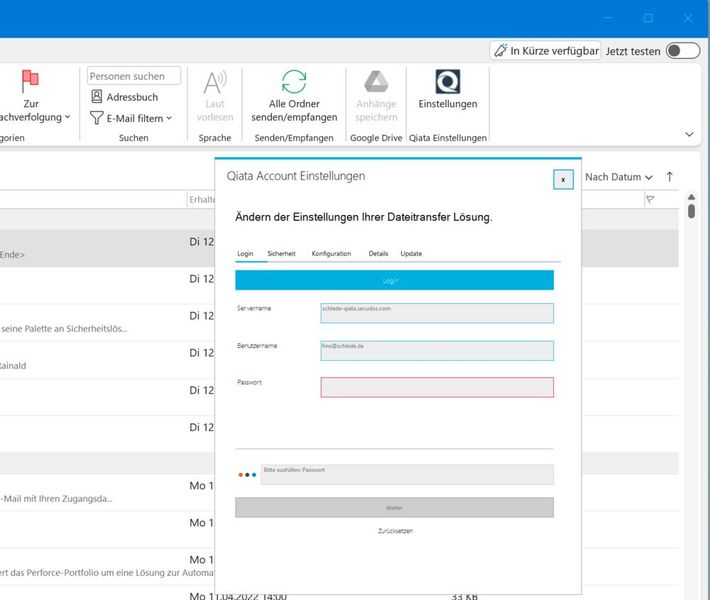Maximize the Outlook window
This screenshot has width=710, height=600.
coord(648,18)
